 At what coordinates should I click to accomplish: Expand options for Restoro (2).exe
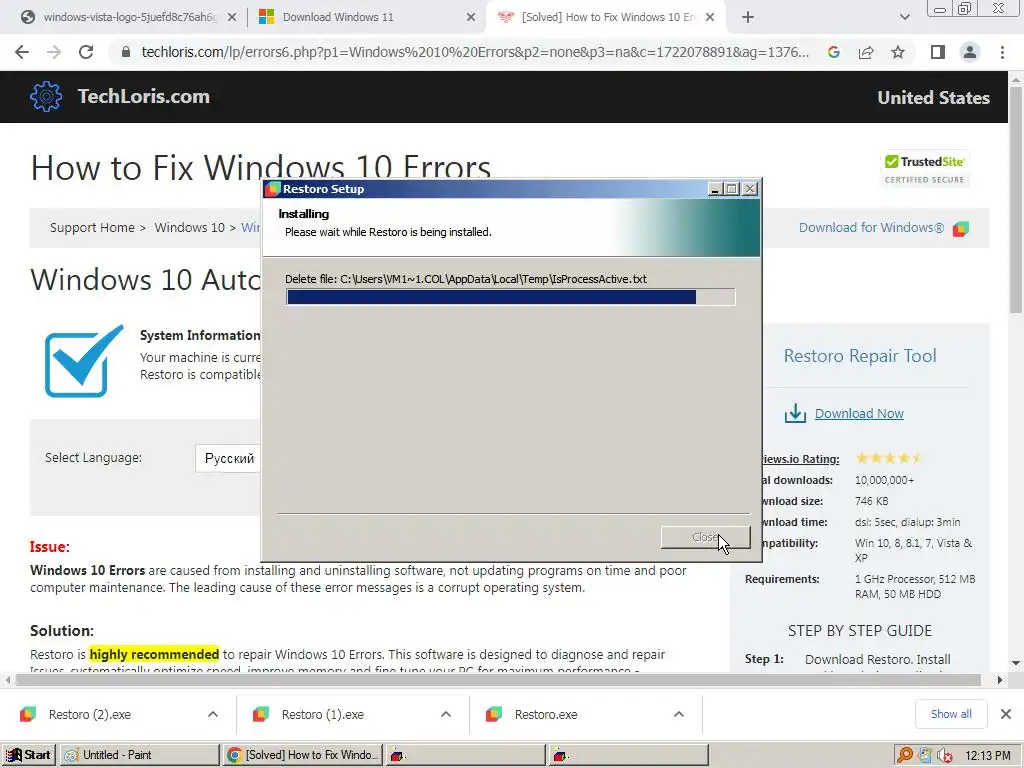click(x=213, y=714)
